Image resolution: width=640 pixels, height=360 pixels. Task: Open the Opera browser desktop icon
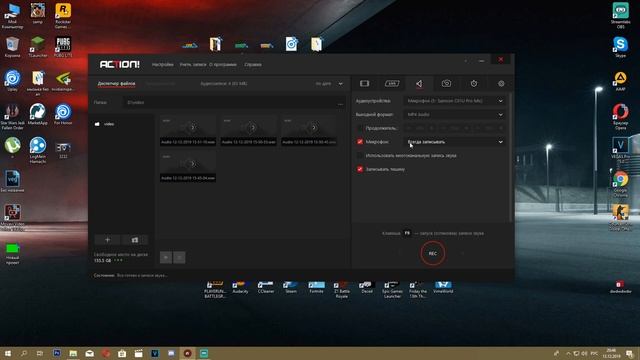point(620,117)
